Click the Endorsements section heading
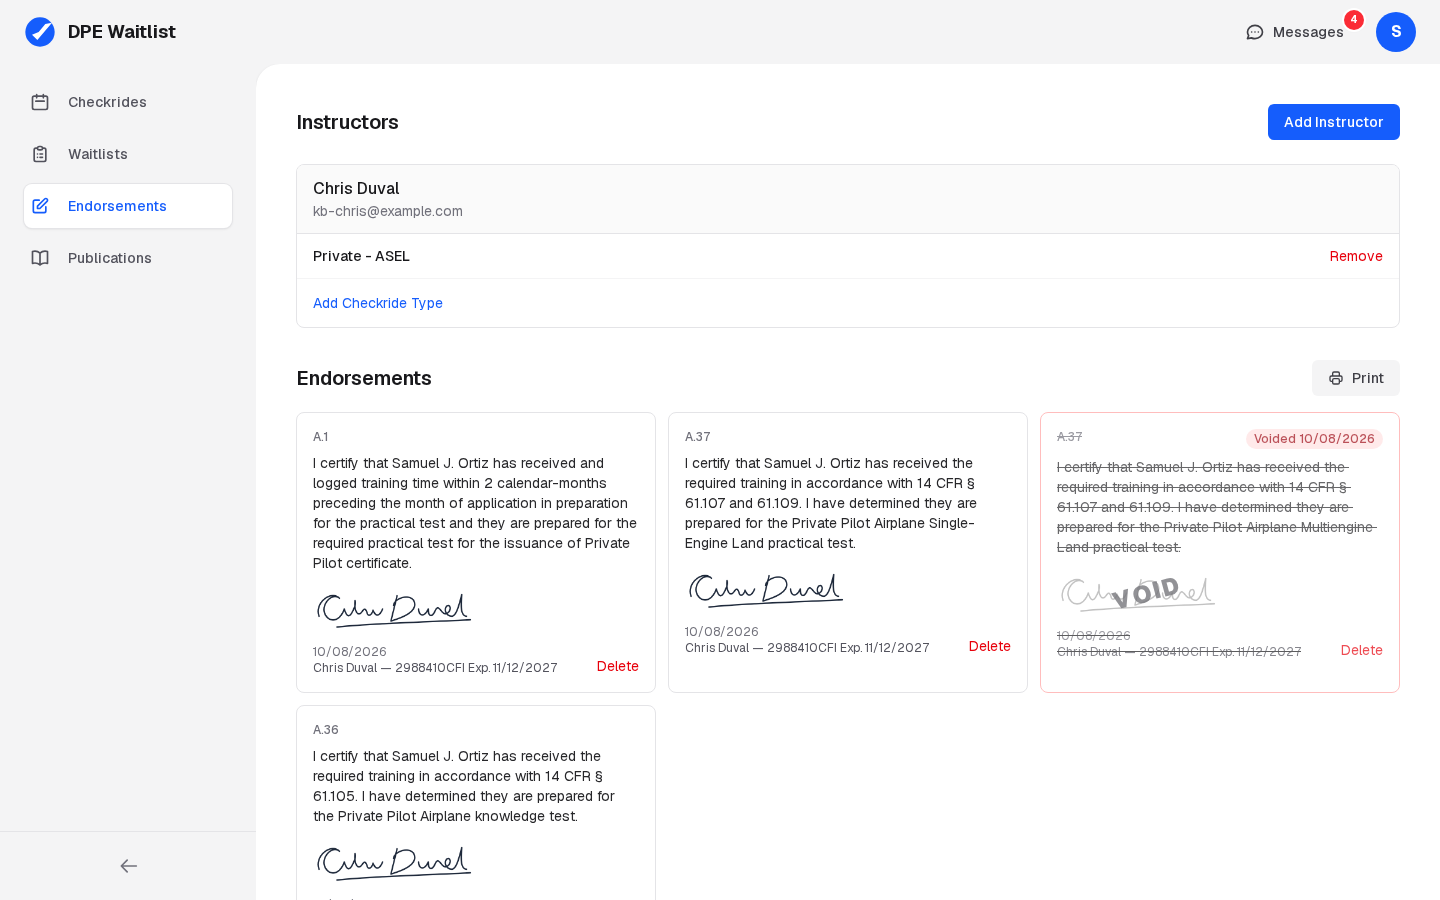This screenshot has width=1440, height=900. tap(364, 378)
